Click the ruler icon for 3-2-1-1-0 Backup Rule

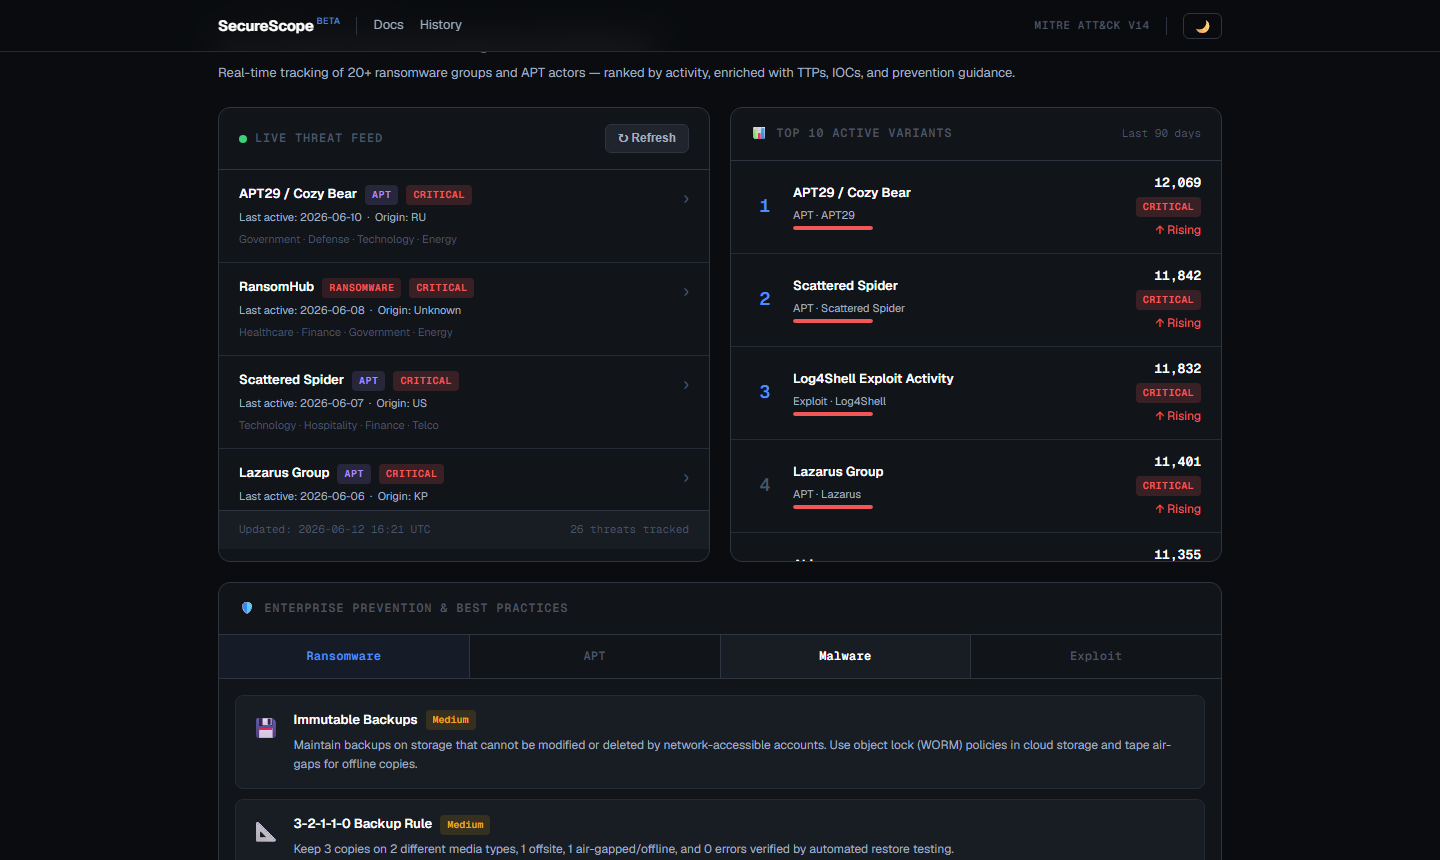tap(266, 832)
